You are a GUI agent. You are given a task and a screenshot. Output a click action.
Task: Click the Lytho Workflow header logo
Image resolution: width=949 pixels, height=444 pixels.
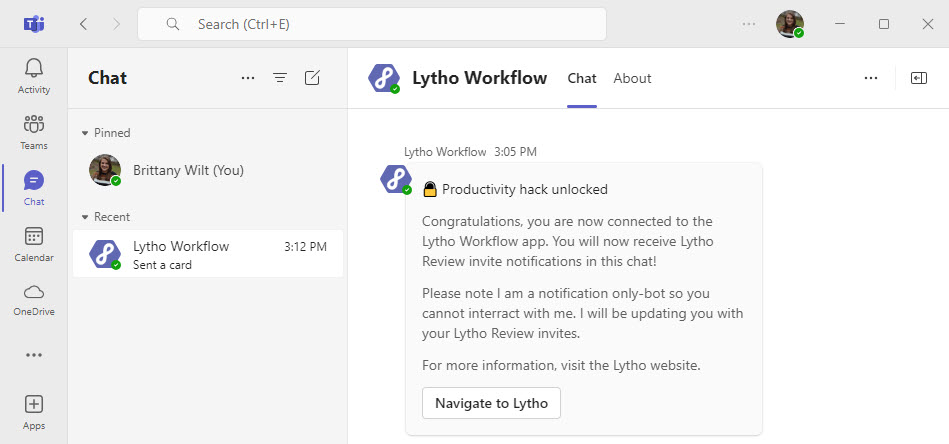pyautogui.click(x=384, y=78)
